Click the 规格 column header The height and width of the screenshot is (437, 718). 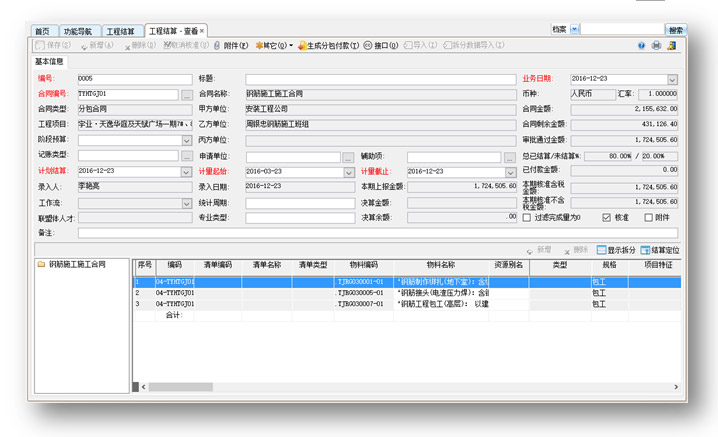point(609,265)
